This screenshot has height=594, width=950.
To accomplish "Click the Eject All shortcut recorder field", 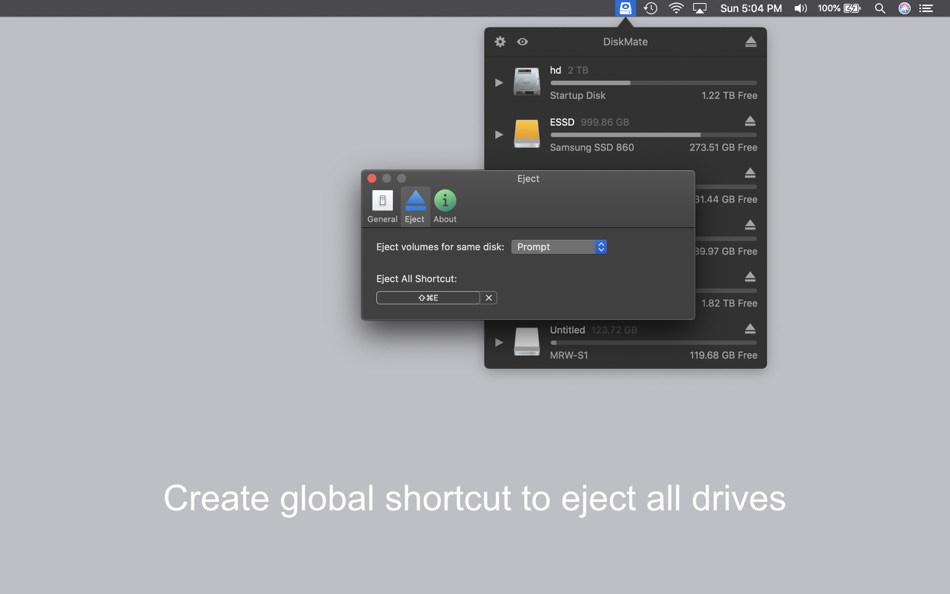I will [x=428, y=298].
